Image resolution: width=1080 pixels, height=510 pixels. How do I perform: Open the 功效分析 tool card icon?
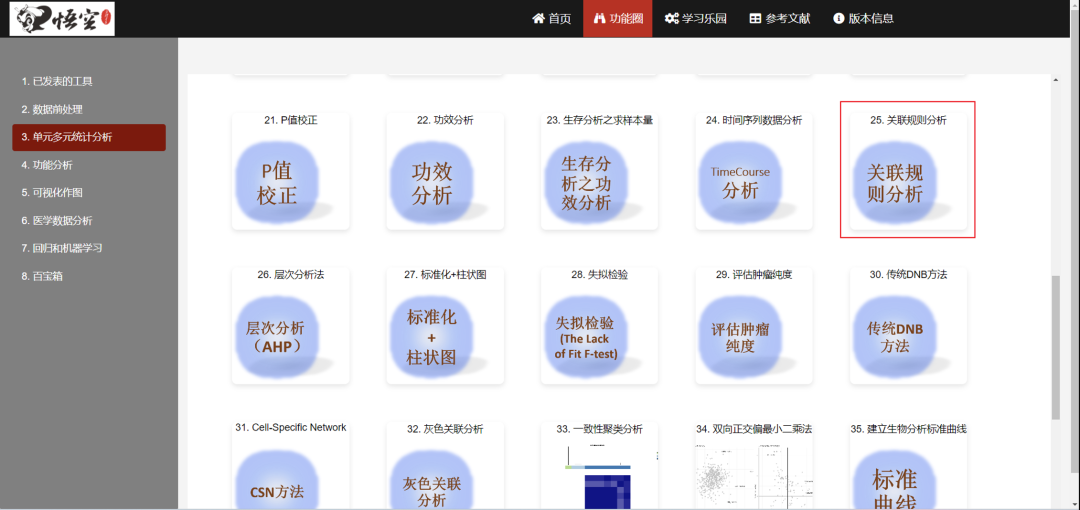pos(433,184)
